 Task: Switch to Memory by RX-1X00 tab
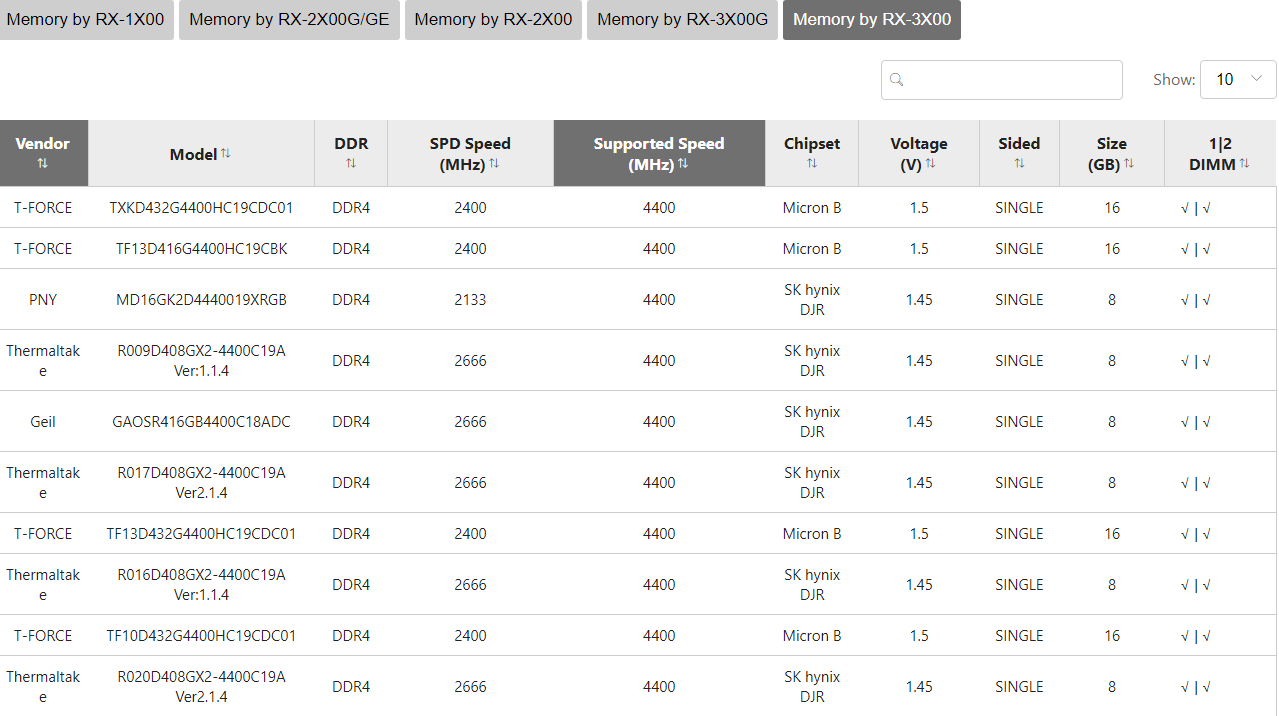click(x=86, y=20)
